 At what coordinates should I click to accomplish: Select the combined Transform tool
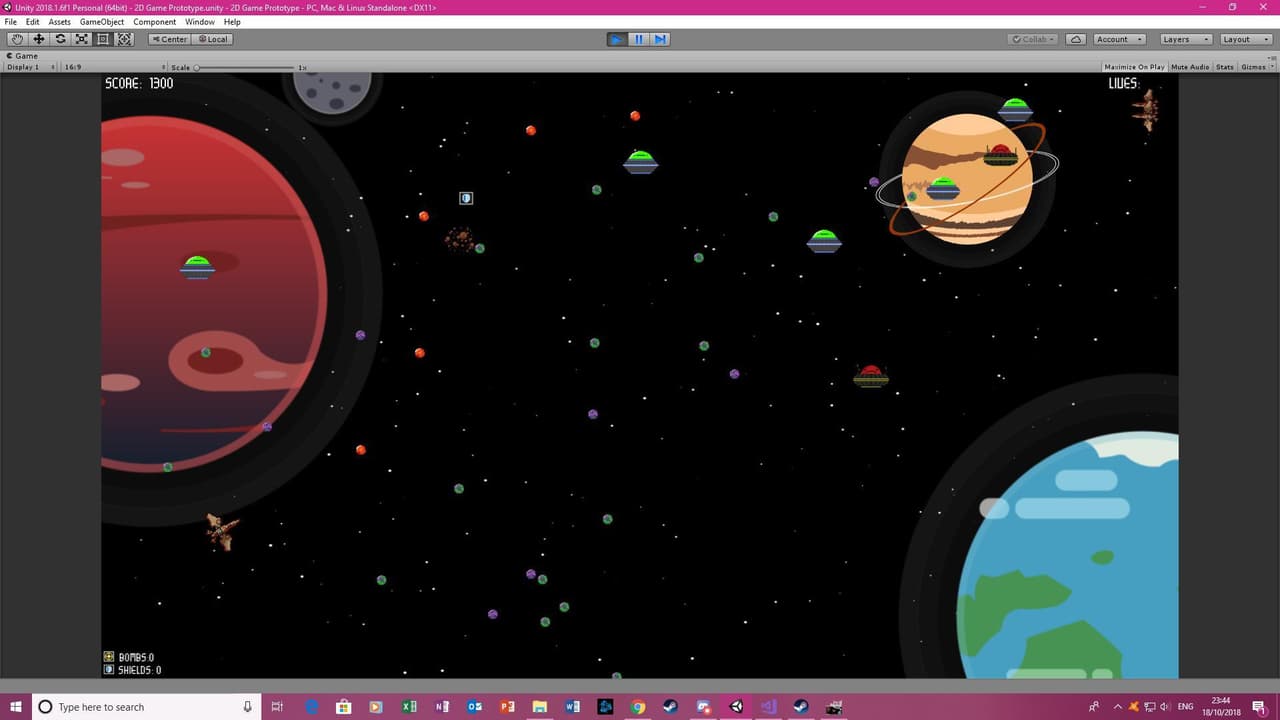click(x=125, y=39)
